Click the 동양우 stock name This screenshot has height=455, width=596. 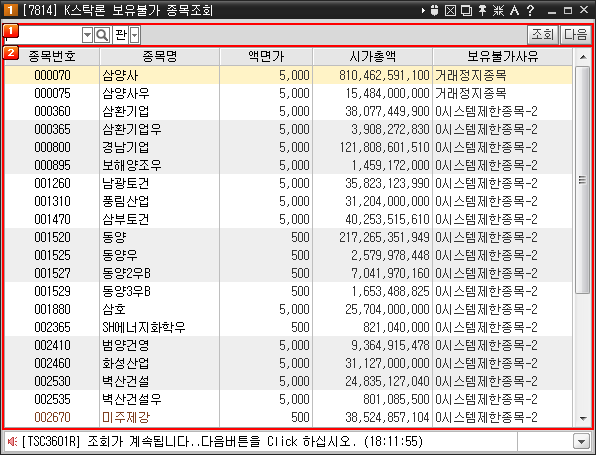(120, 255)
